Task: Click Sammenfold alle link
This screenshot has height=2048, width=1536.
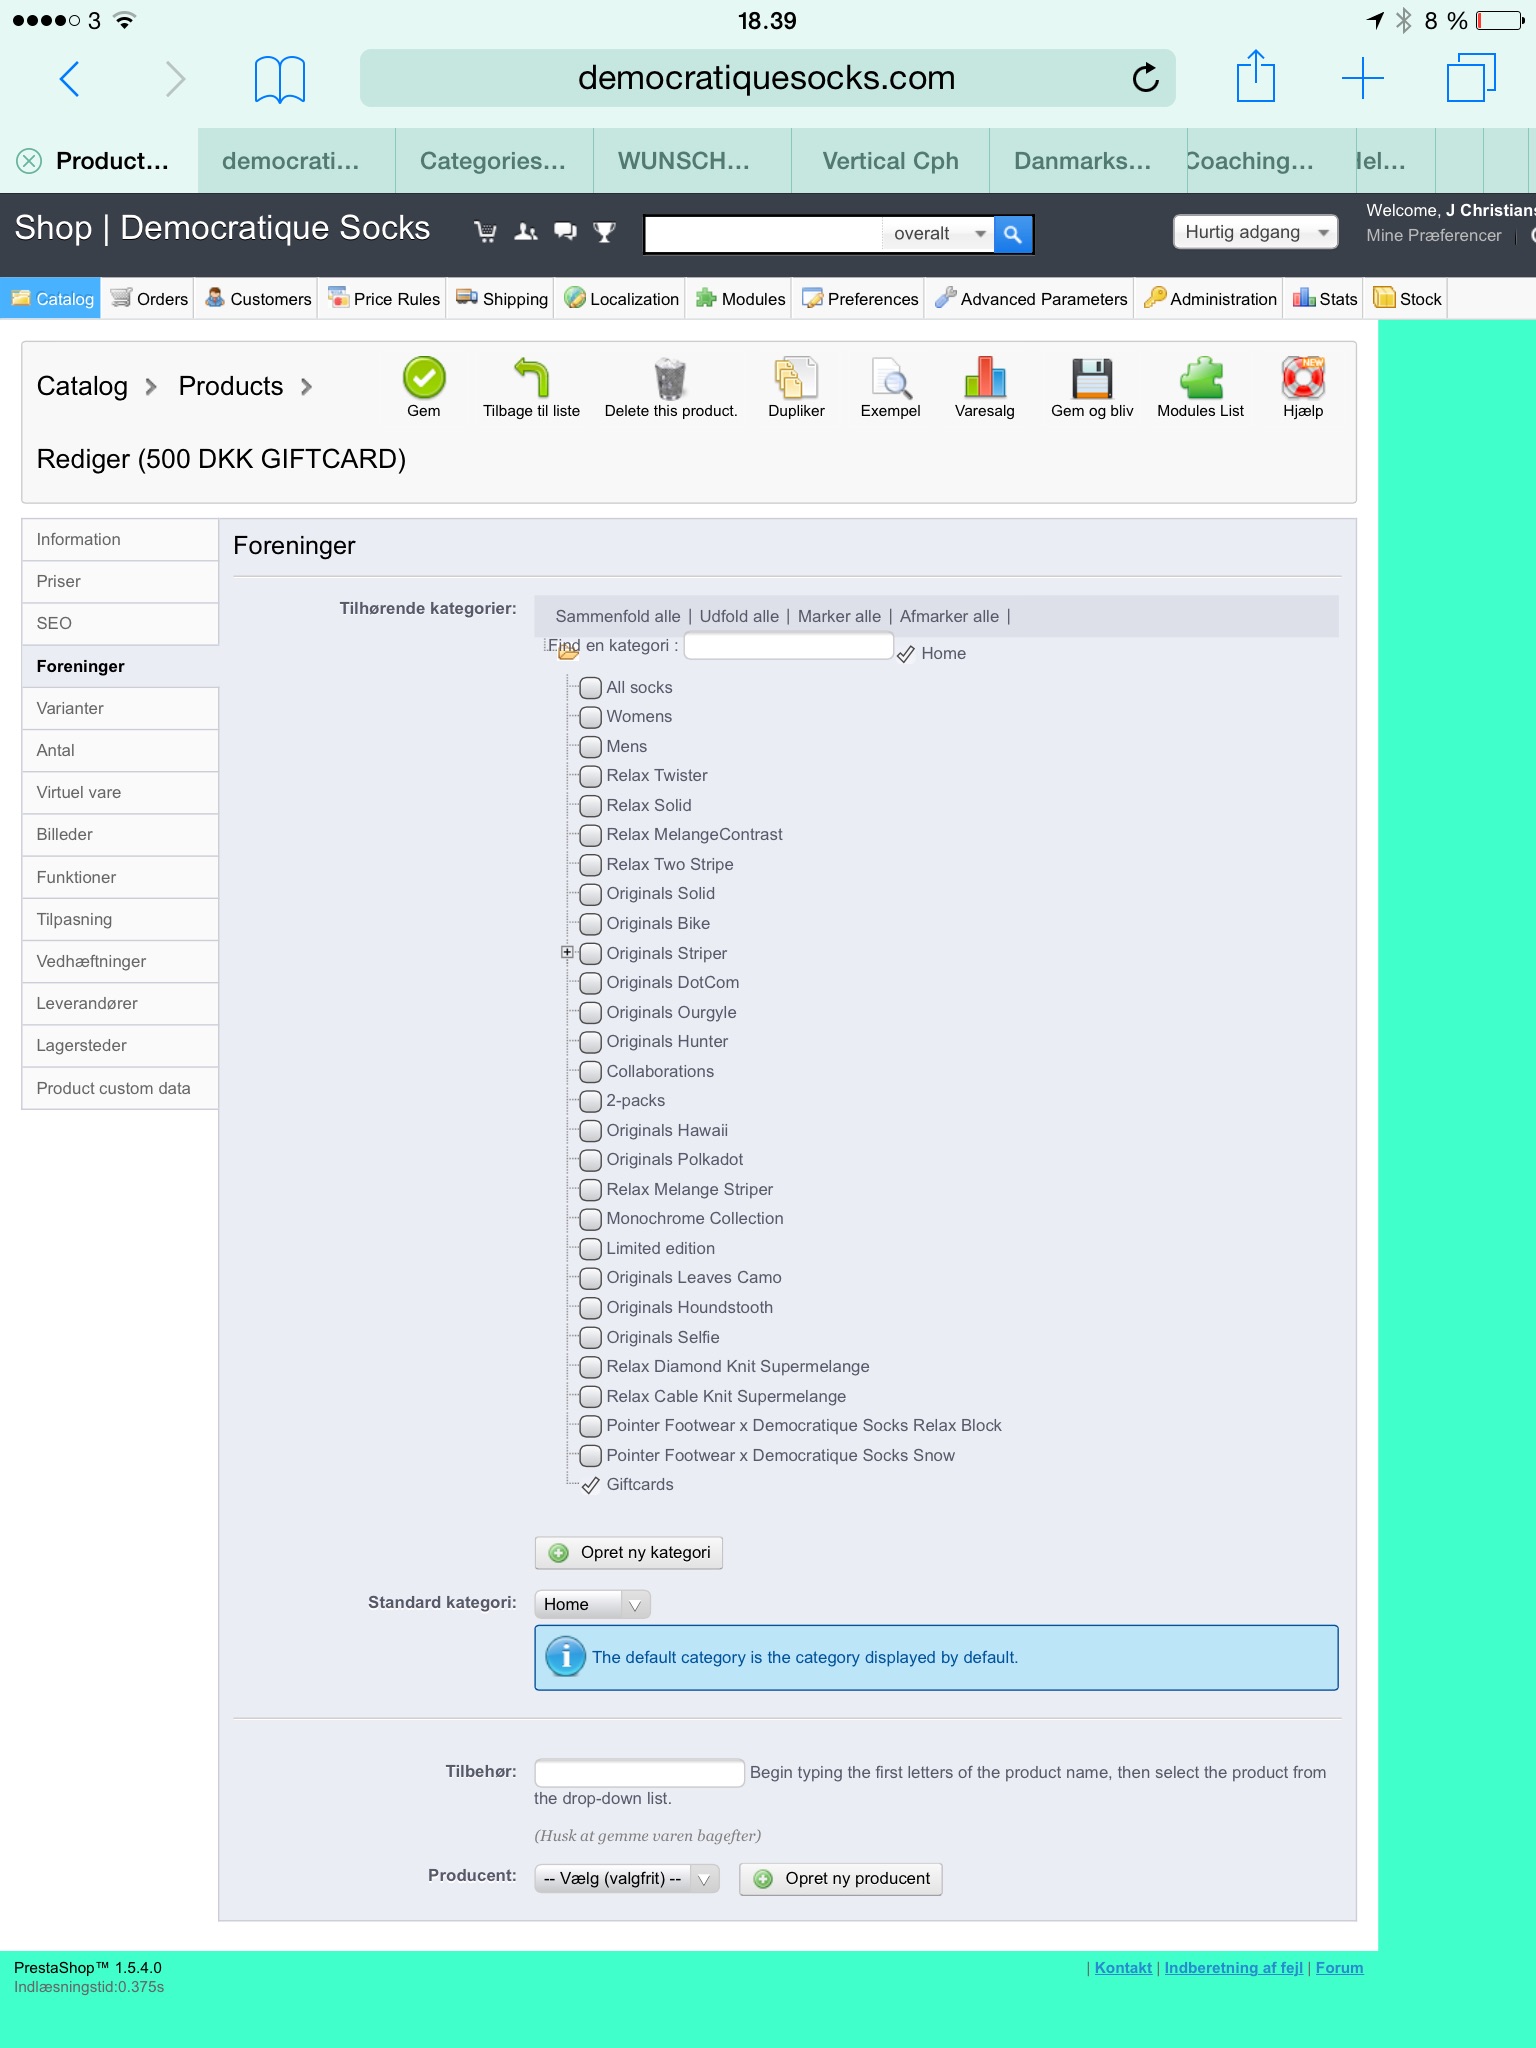Action: [618, 617]
